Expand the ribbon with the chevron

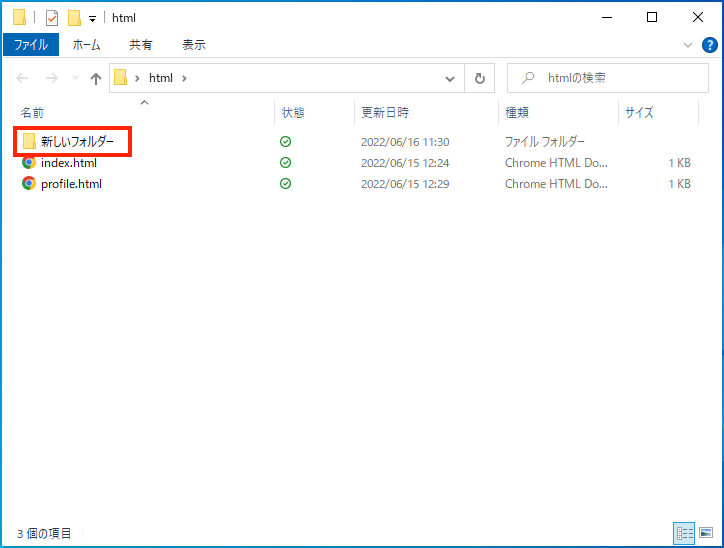688,45
